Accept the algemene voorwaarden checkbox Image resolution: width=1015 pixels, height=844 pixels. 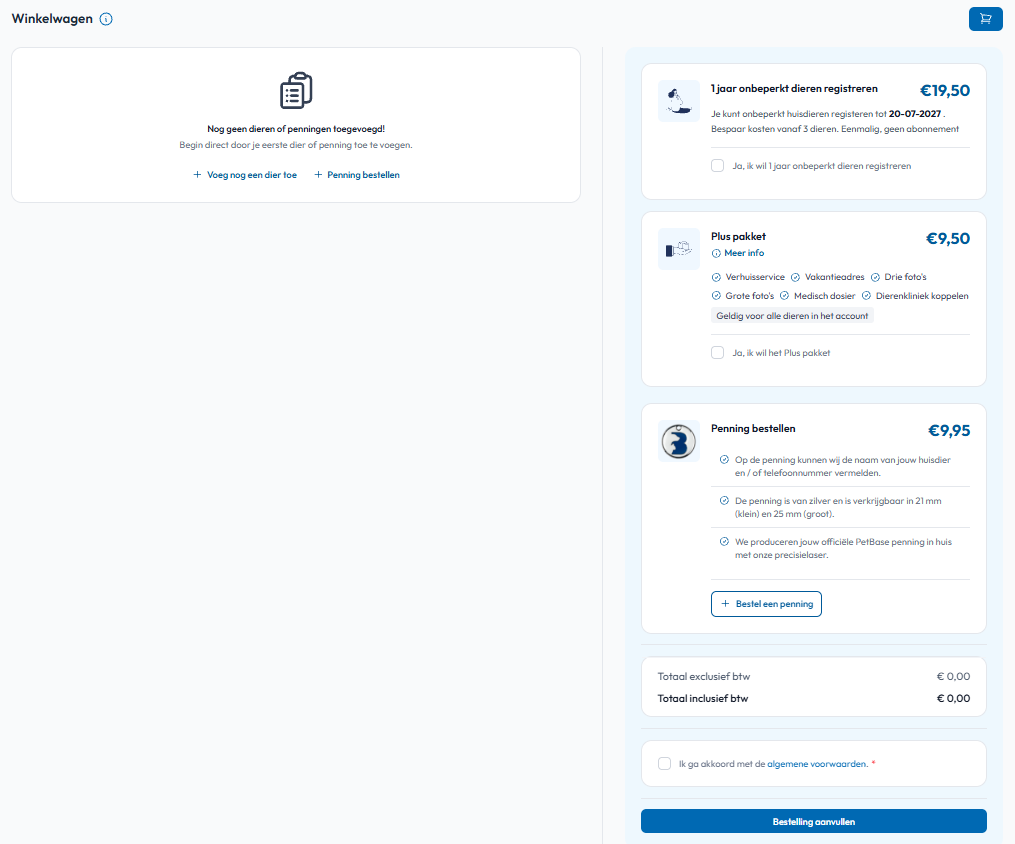(664, 764)
